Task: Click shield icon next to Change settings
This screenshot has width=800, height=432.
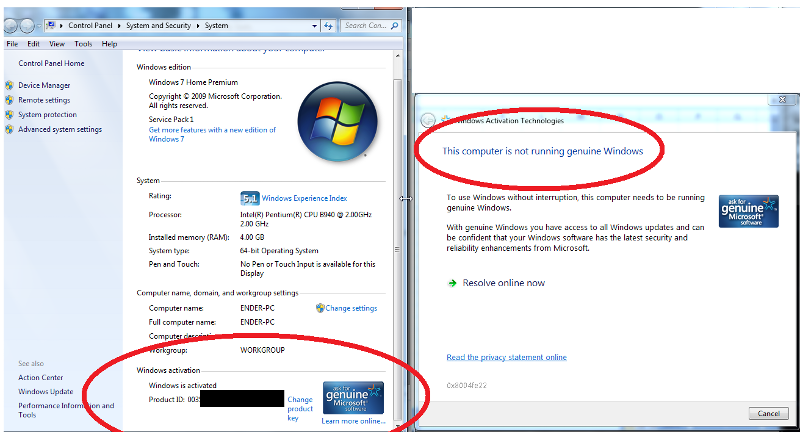Action: [320, 308]
